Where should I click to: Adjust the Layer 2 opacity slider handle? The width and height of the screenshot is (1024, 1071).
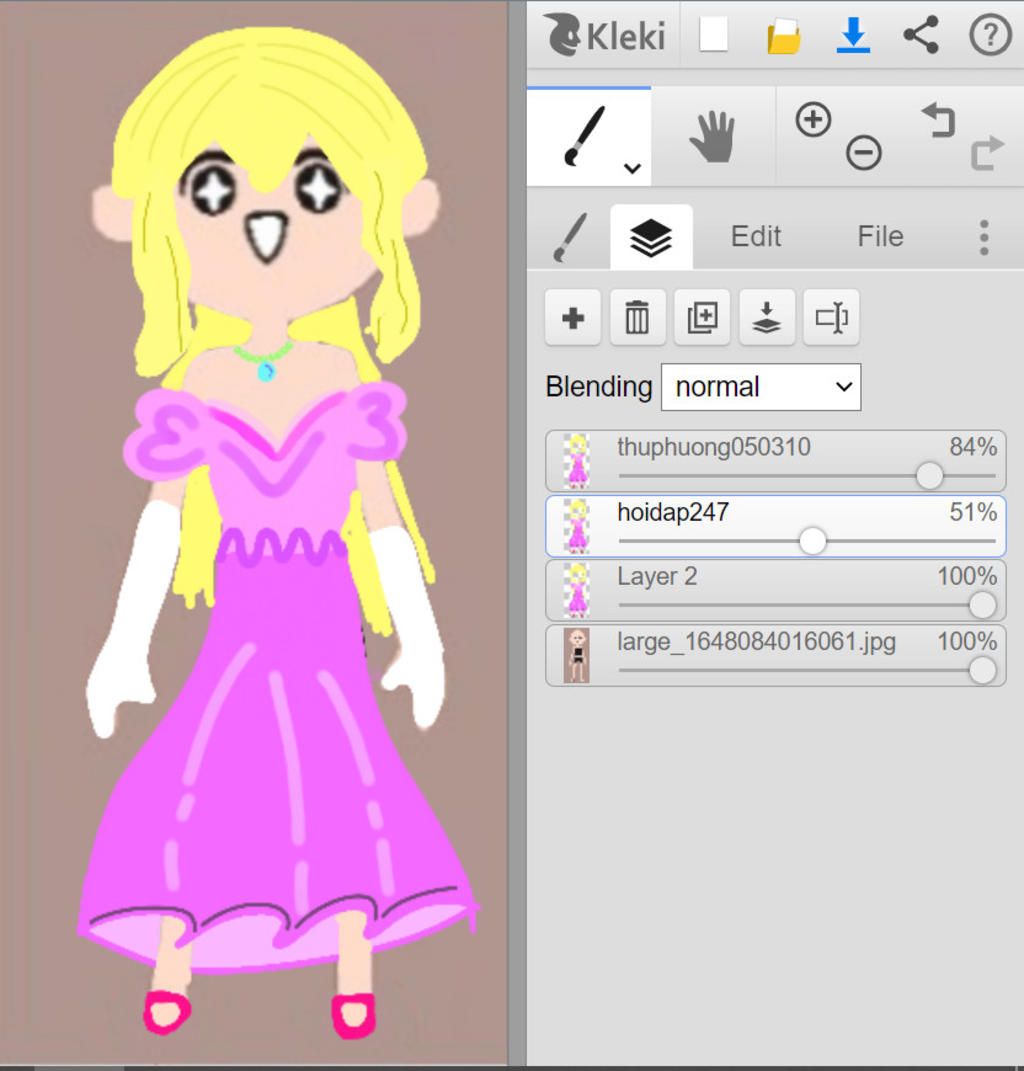(x=982, y=605)
